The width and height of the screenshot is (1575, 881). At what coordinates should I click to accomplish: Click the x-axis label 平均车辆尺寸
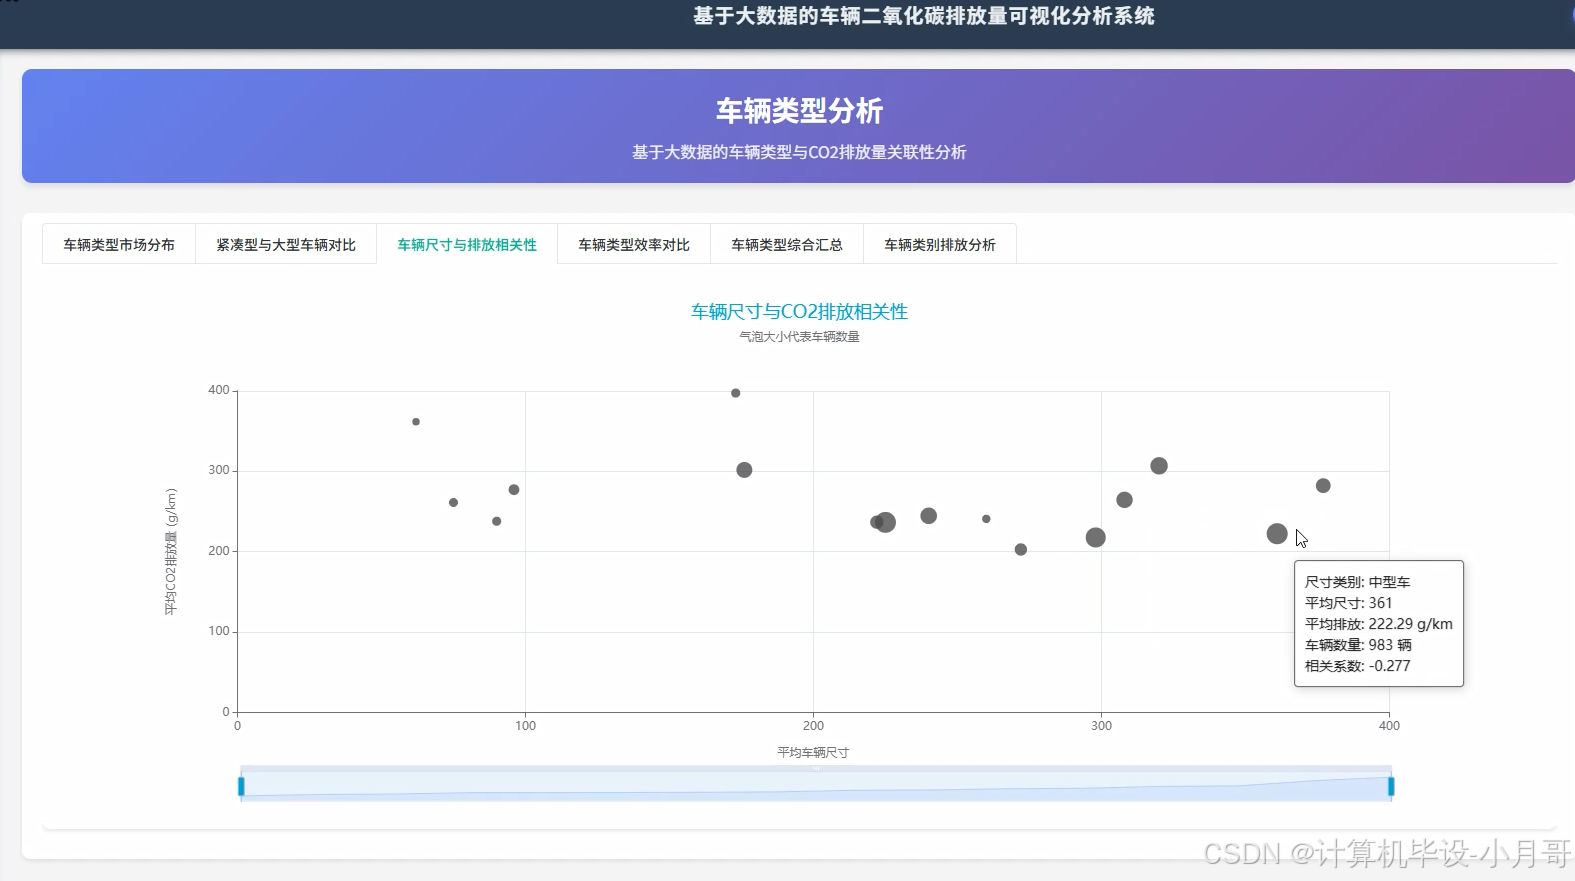(x=813, y=753)
